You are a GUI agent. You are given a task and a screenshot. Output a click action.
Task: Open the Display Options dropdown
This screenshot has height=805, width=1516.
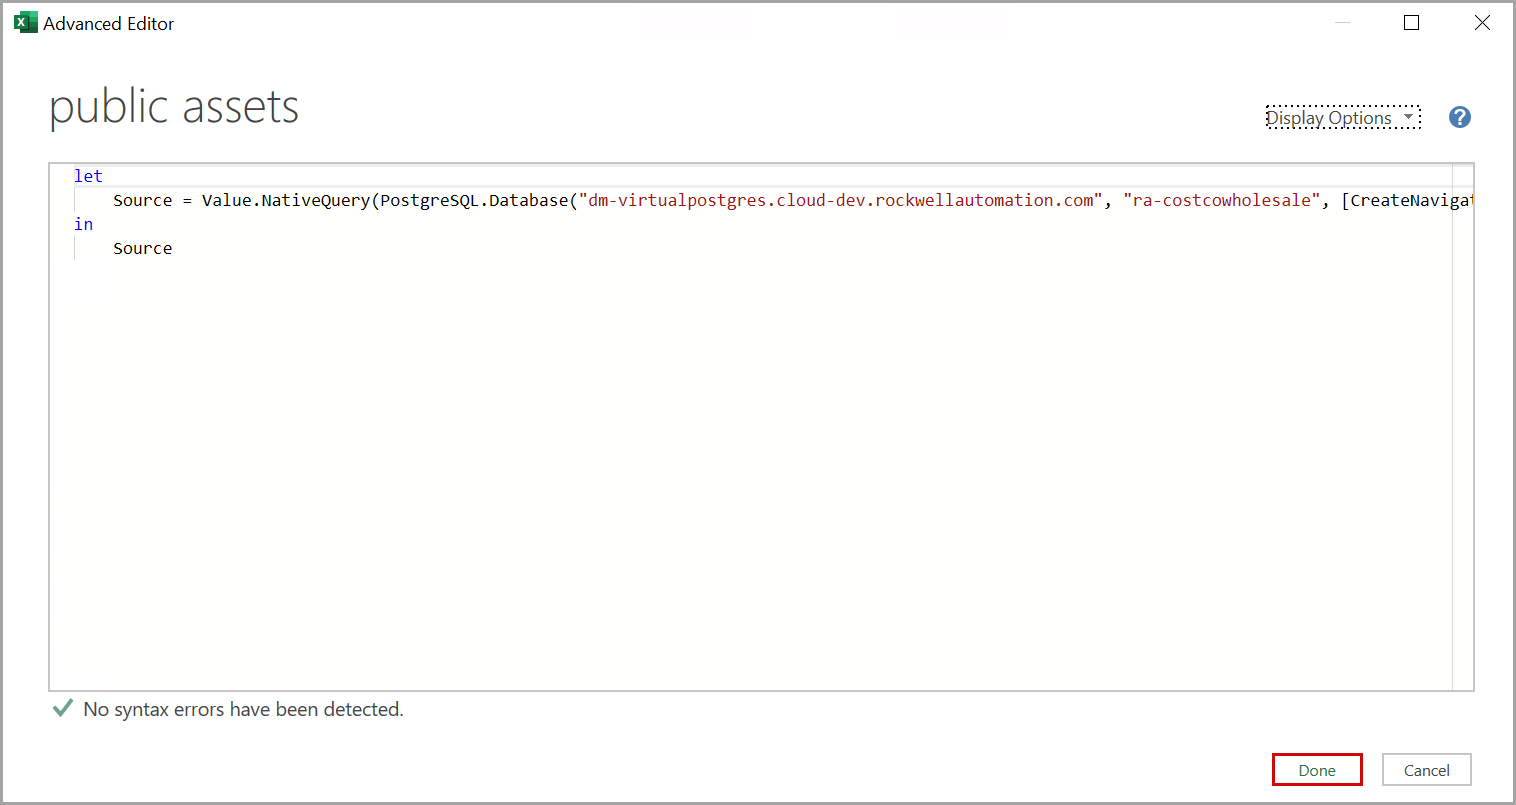click(x=1342, y=118)
